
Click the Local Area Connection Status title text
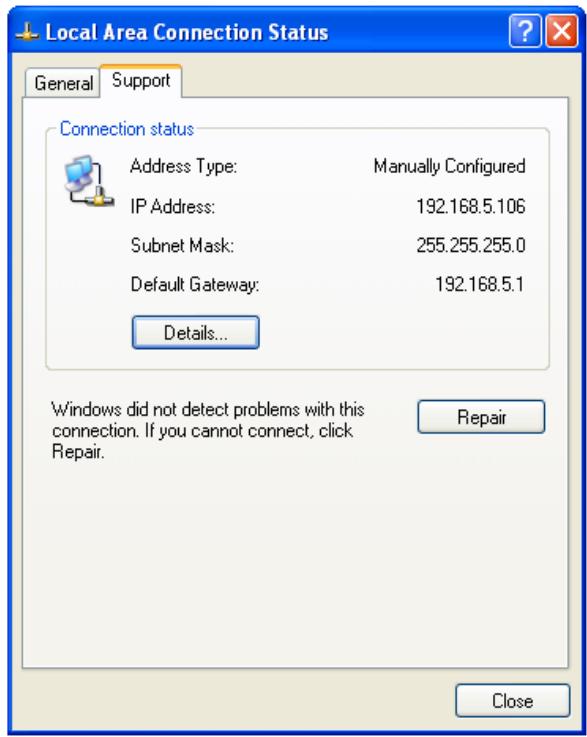point(187,32)
